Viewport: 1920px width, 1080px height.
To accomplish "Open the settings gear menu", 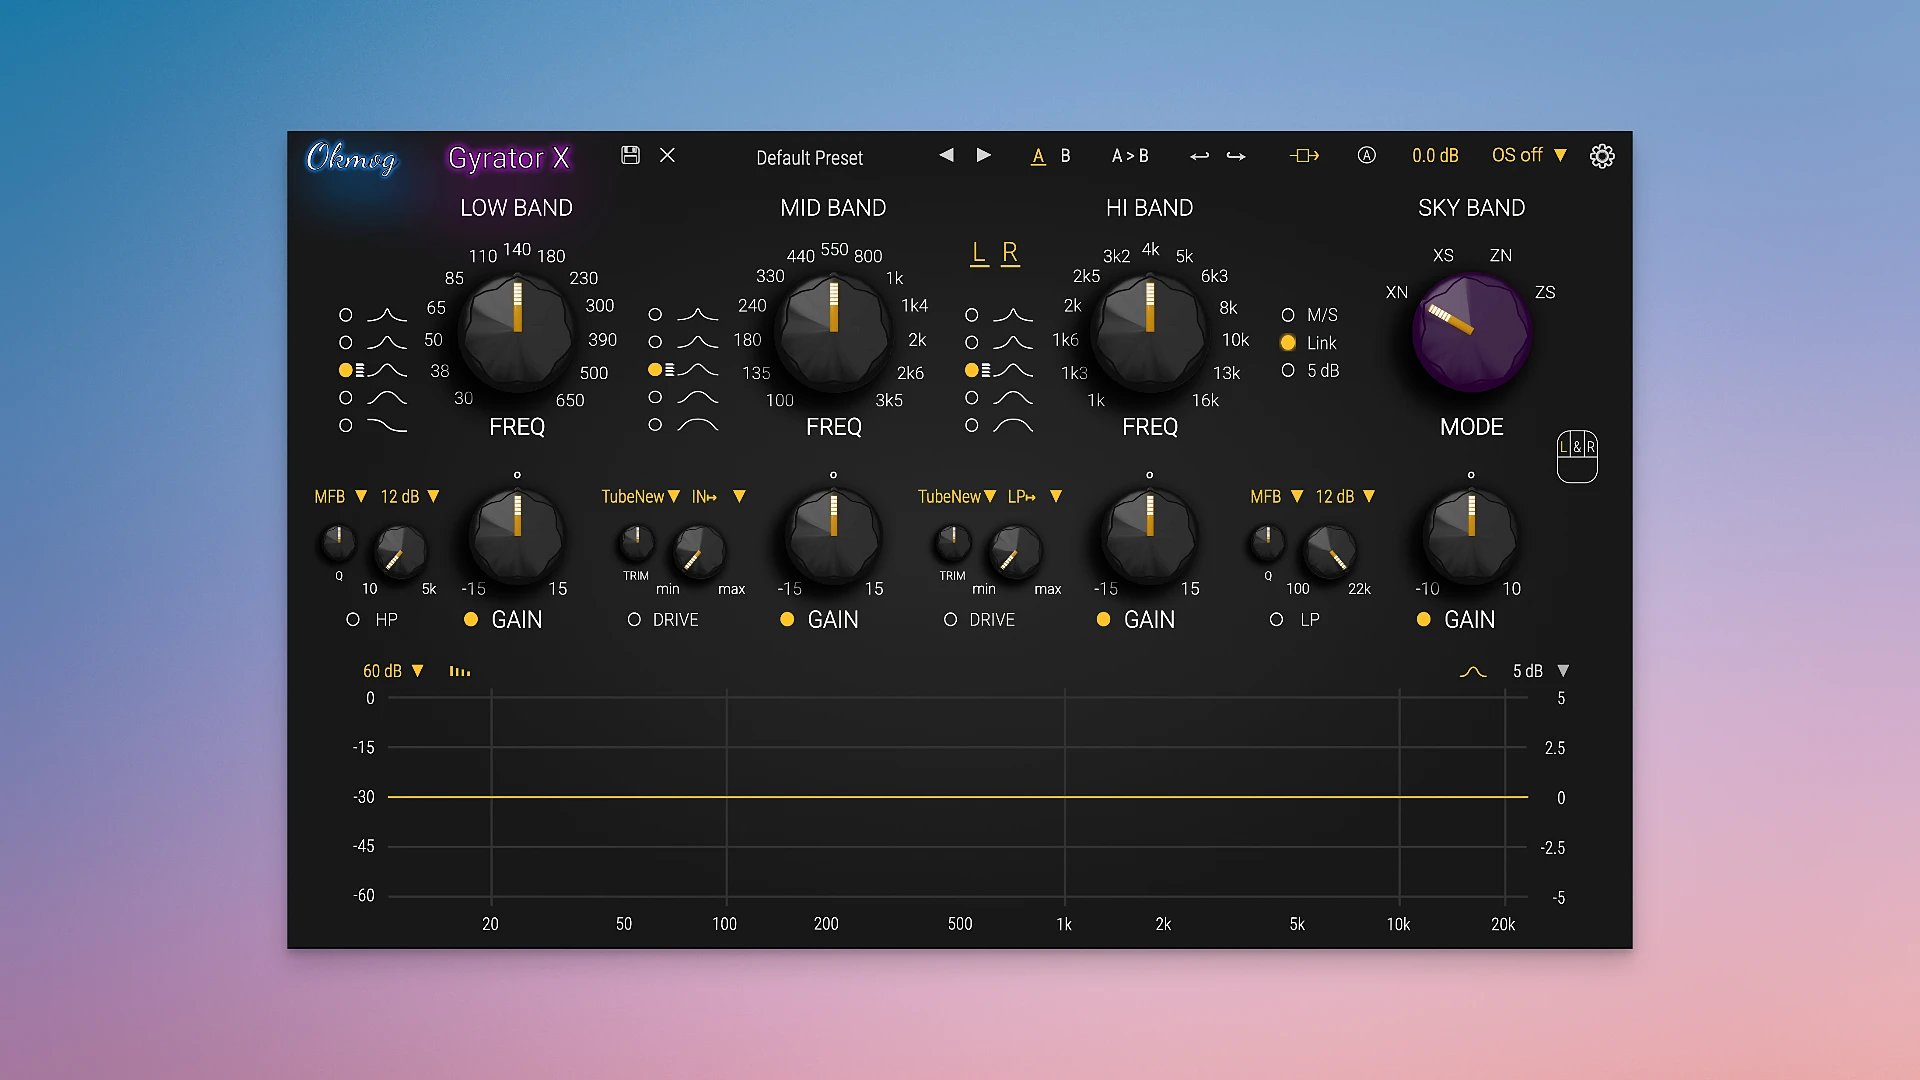I will pos(1602,156).
